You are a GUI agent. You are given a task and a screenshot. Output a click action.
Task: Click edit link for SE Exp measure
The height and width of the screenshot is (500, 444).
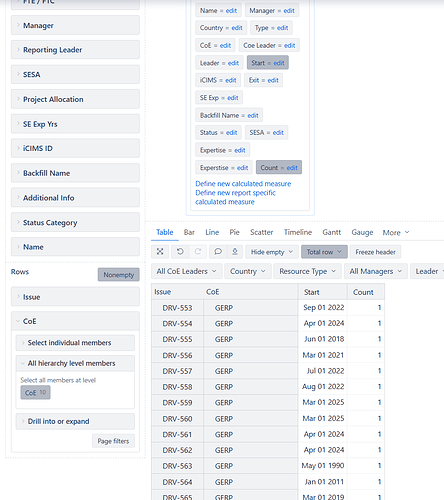pos(233,98)
